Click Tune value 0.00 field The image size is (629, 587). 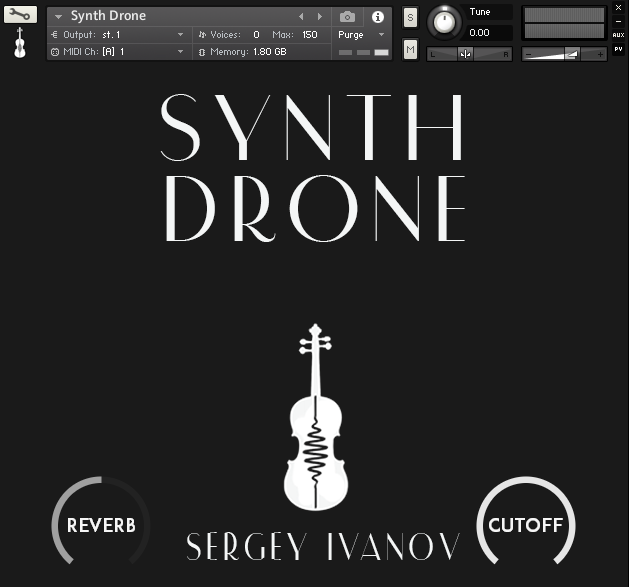[489, 32]
